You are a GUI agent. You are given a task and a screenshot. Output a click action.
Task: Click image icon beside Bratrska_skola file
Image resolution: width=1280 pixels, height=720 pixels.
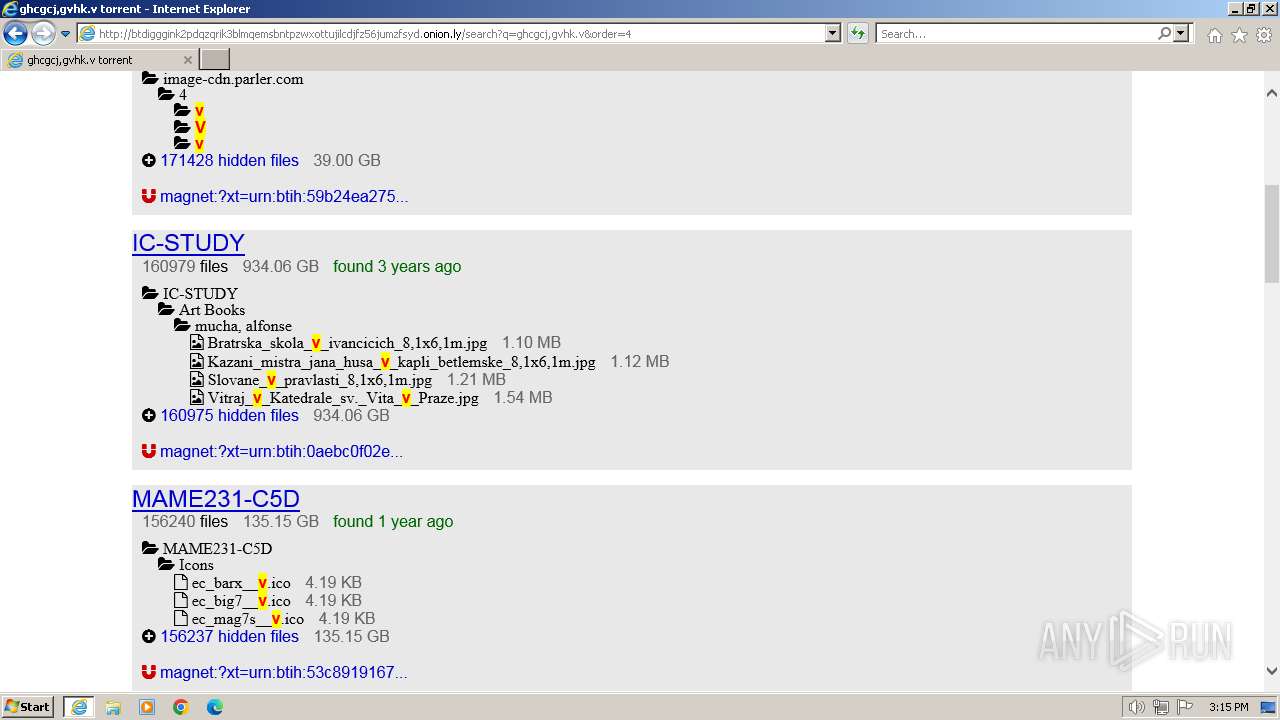197,342
